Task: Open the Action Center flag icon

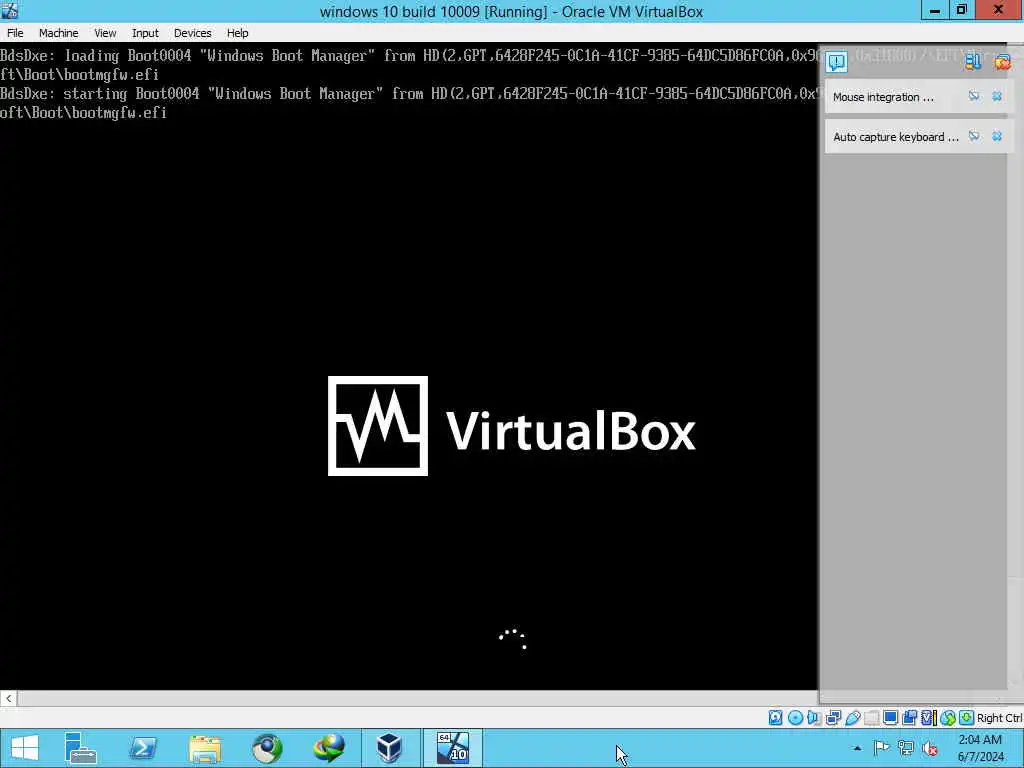Action: click(x=881, y=748)
